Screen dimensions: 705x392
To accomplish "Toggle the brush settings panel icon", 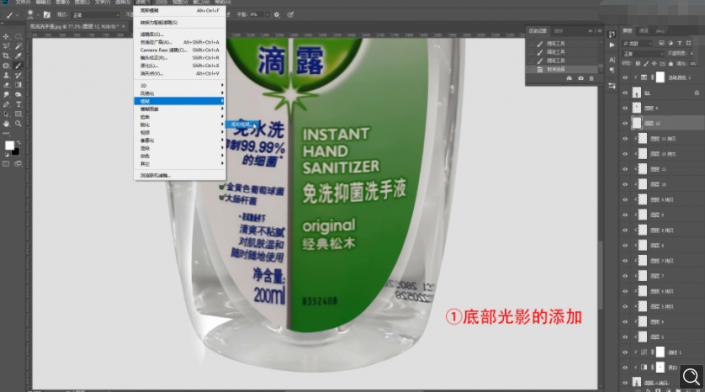I will (47, 15).
